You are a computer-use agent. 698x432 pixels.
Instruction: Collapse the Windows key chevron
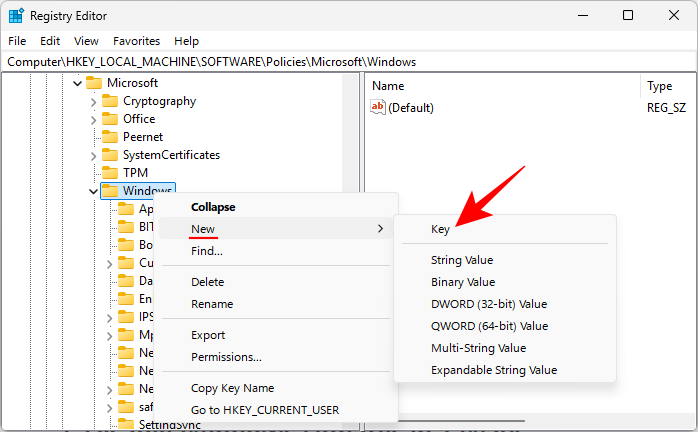(x=93, y=191)
